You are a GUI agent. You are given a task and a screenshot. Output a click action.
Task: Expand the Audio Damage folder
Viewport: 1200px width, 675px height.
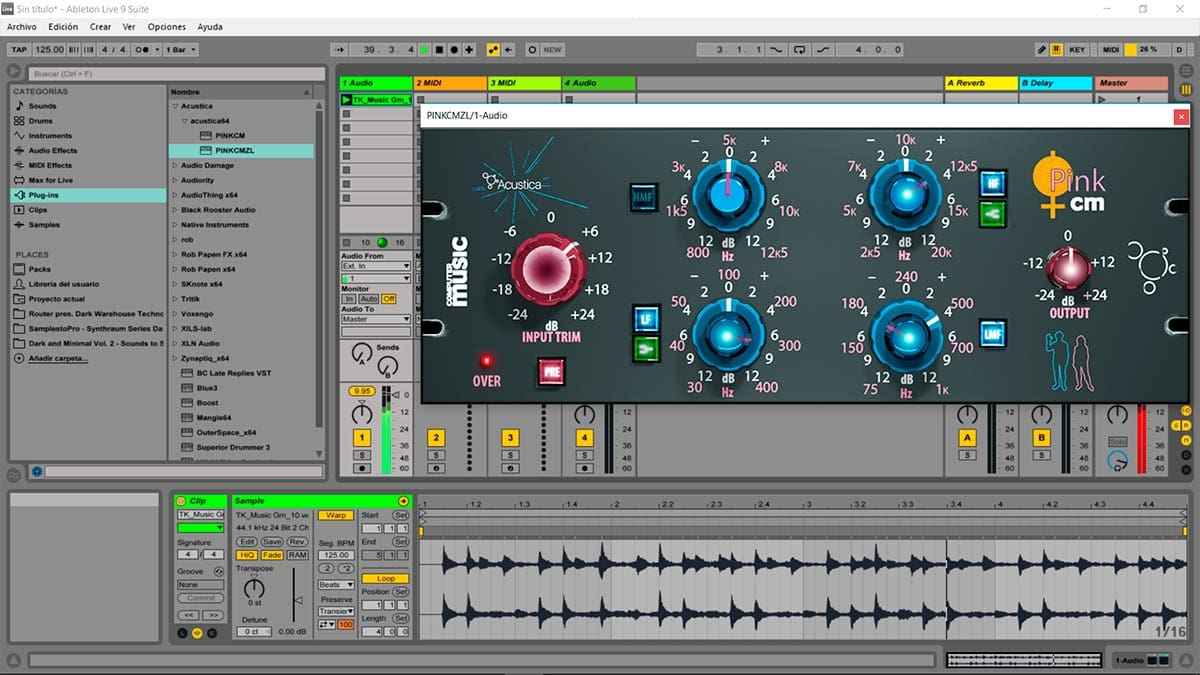(175, 166)
